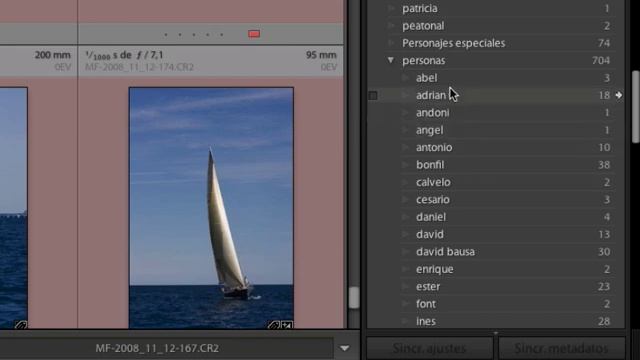This screenshot has width=640, height=360.
Task: Select the bonfil keyword
Action: tap(430, 165)
